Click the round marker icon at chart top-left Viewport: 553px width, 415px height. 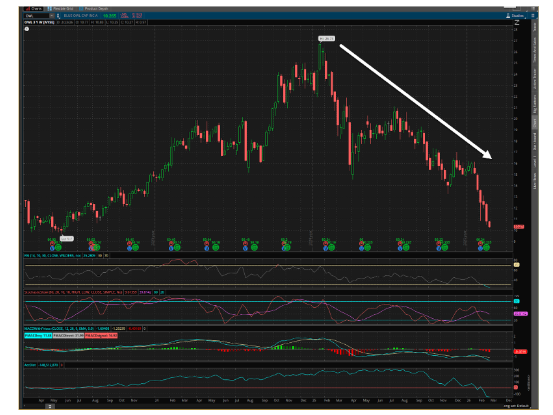point(27,29)
